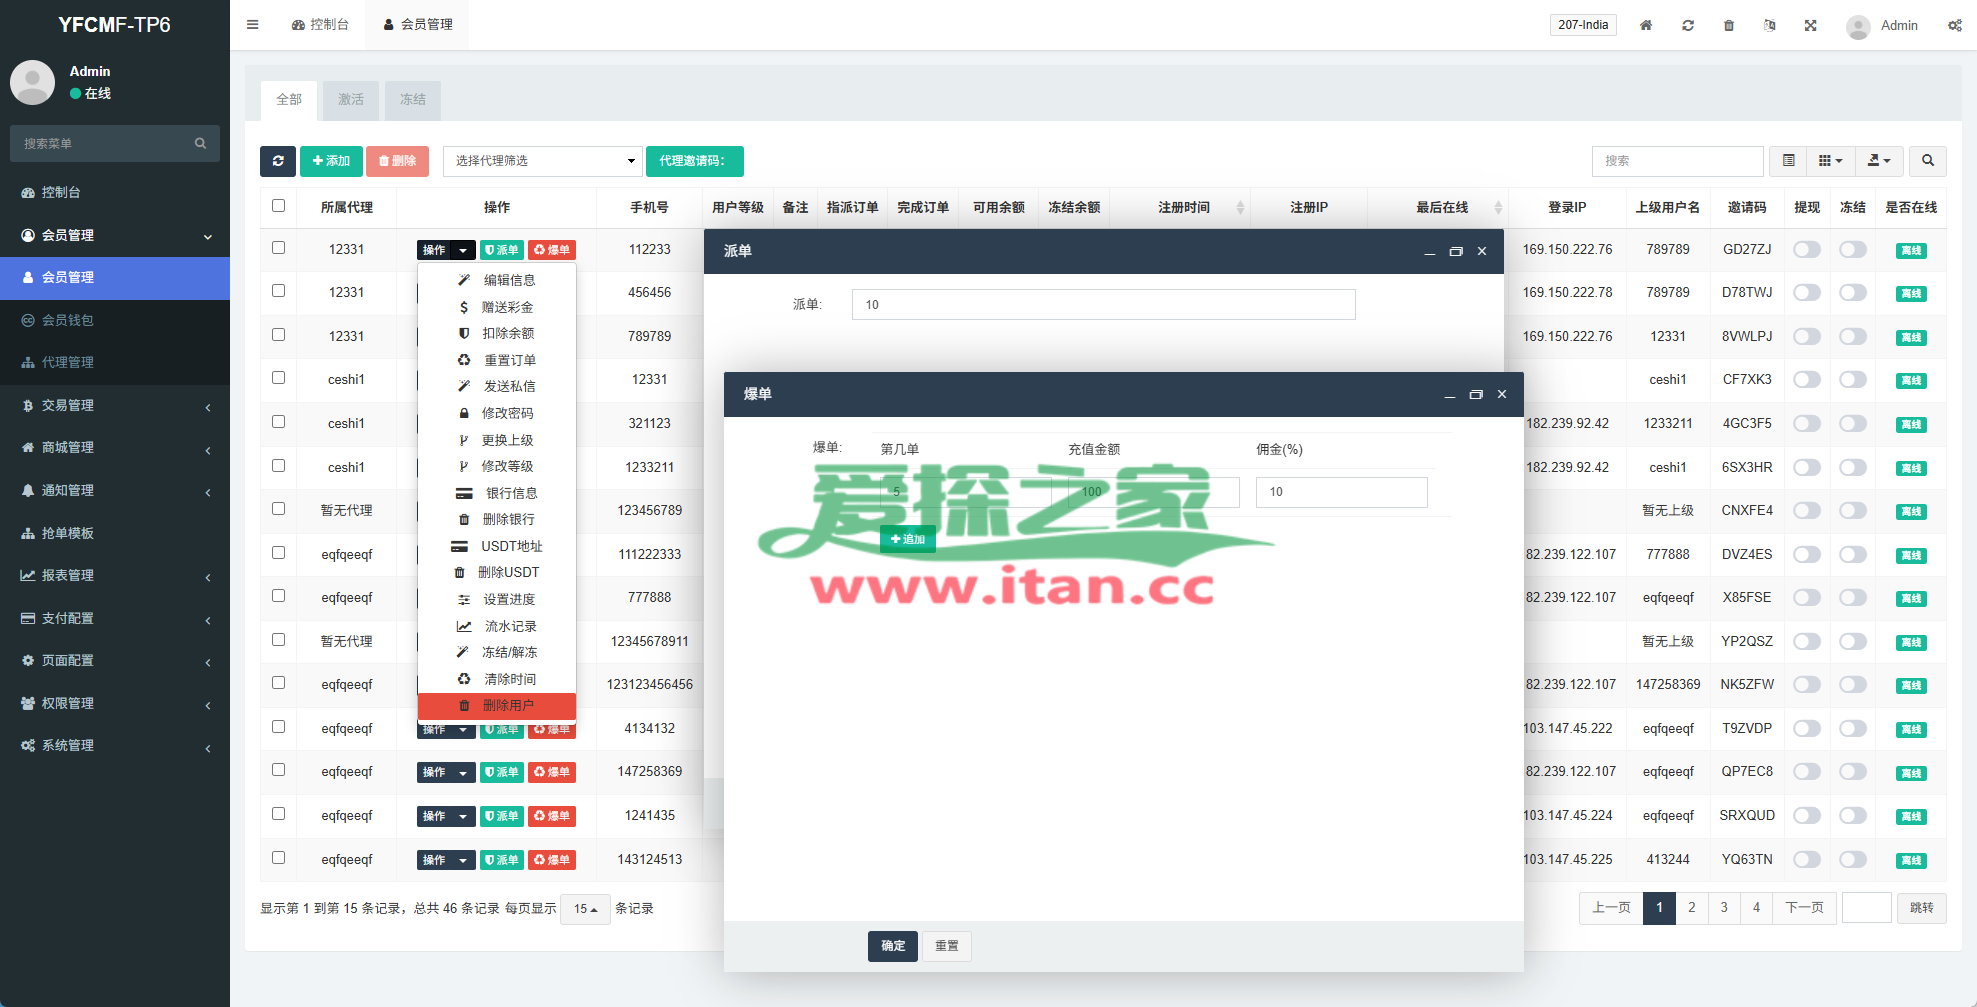Toggle 冻结 switch for user D78TWJ

(x=1852, y=292)
